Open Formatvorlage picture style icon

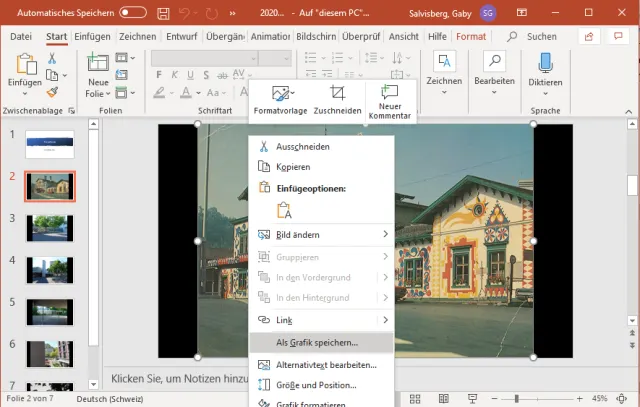[281, 93]
